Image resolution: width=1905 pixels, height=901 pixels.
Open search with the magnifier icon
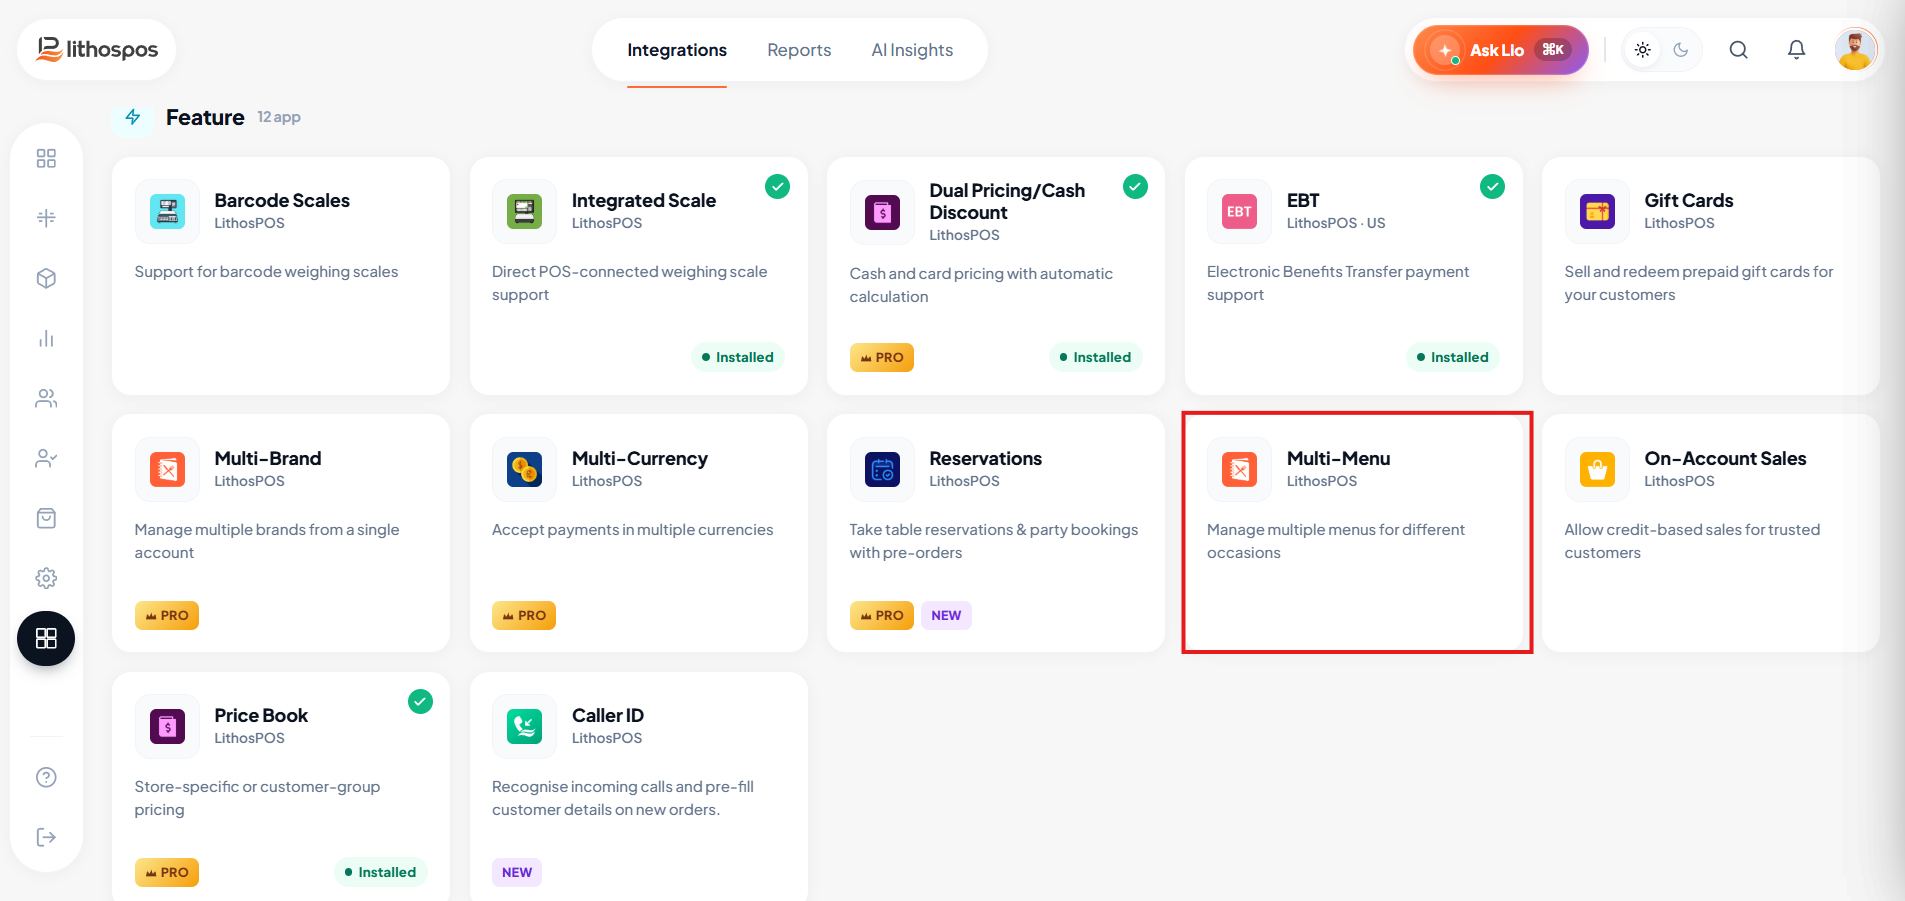pyautogui.click(x=1739, y=50)
